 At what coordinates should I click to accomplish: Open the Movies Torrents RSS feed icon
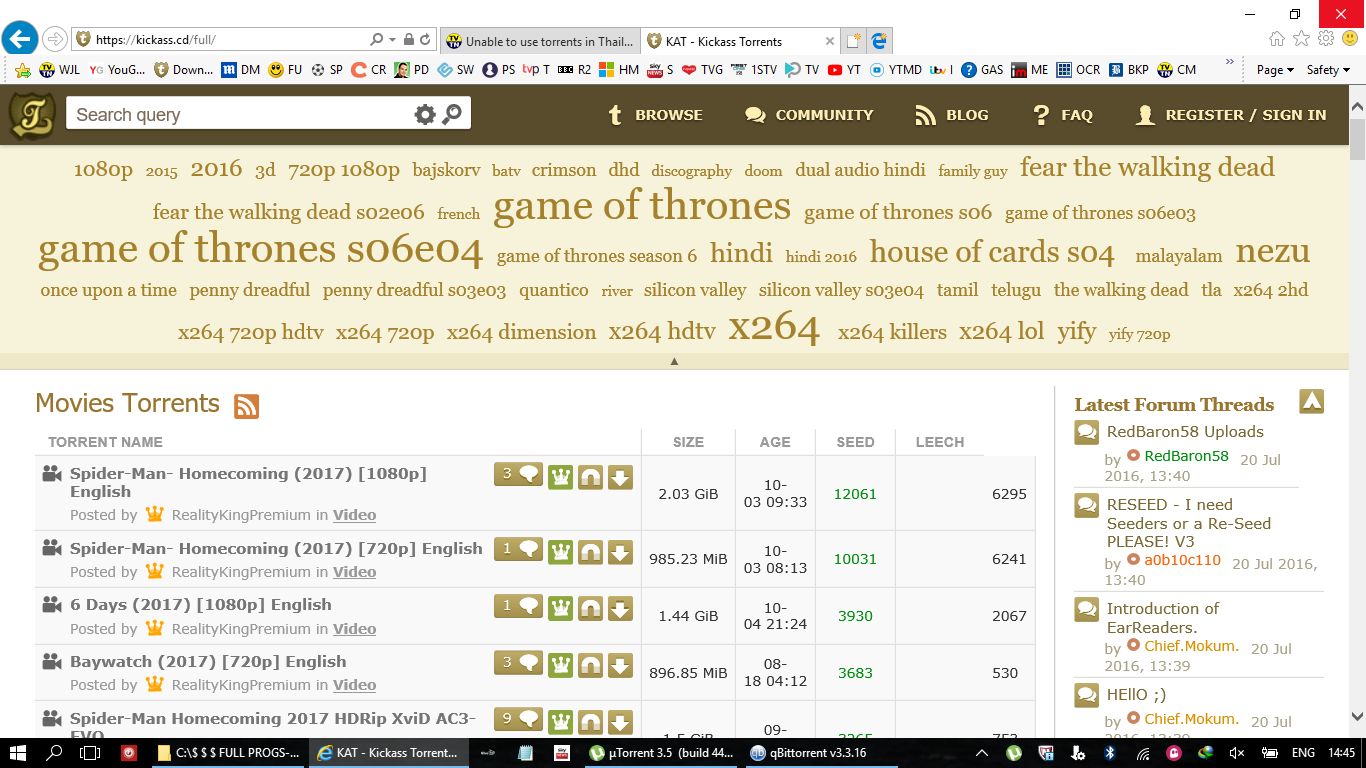click(x=246, y=406)
